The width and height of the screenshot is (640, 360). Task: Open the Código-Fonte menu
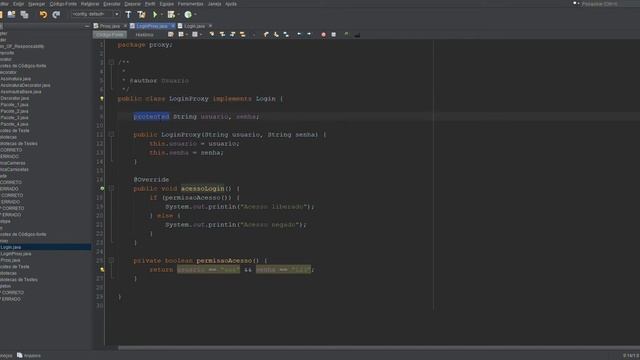[x=63, y=4]
